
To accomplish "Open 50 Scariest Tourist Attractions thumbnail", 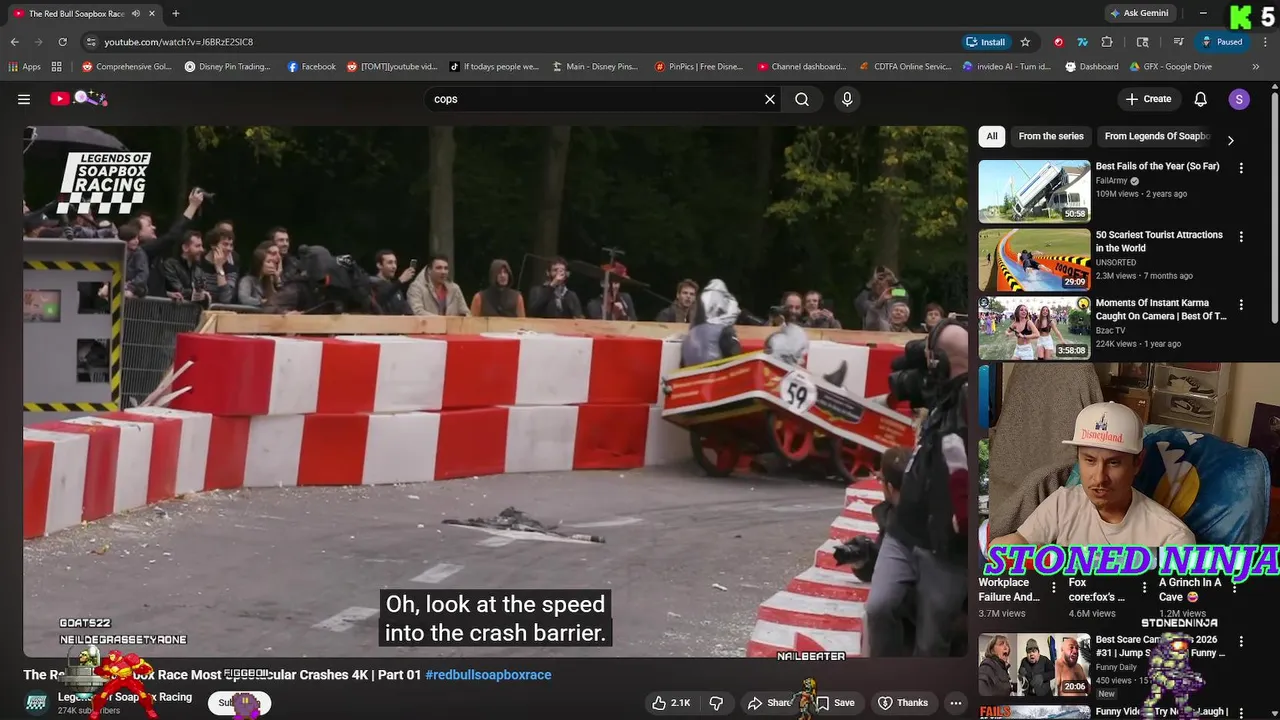I will tap(1034, 259).
